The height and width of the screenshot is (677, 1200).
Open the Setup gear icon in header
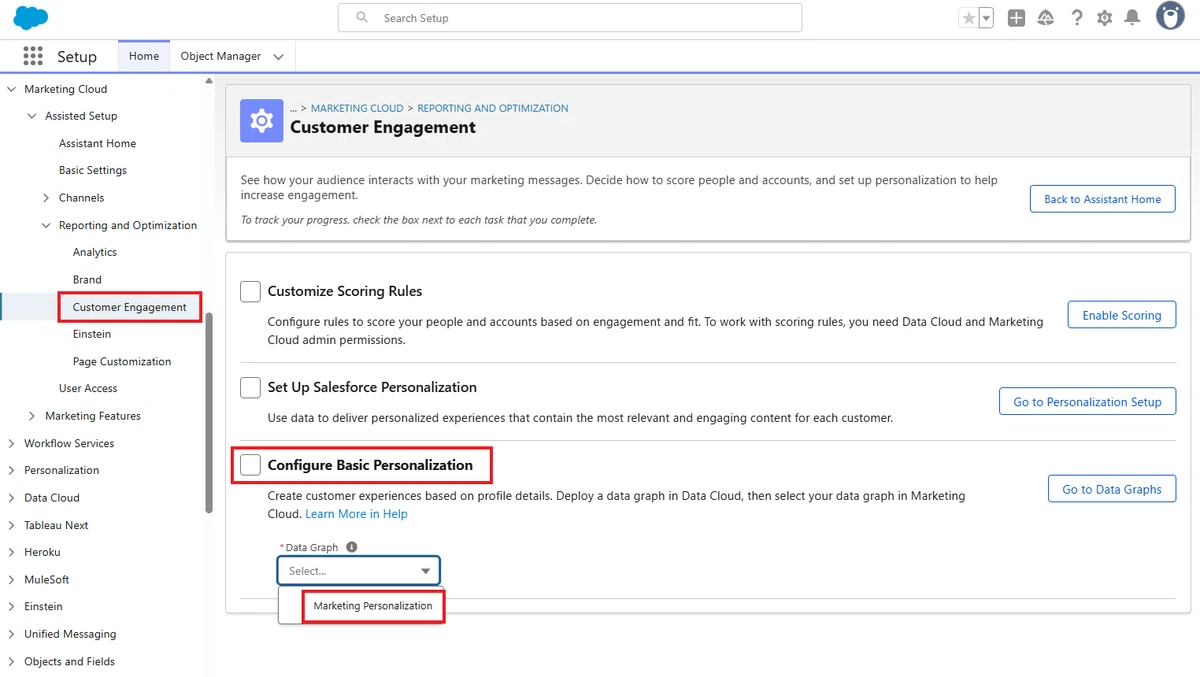(x=1104, y=18)
